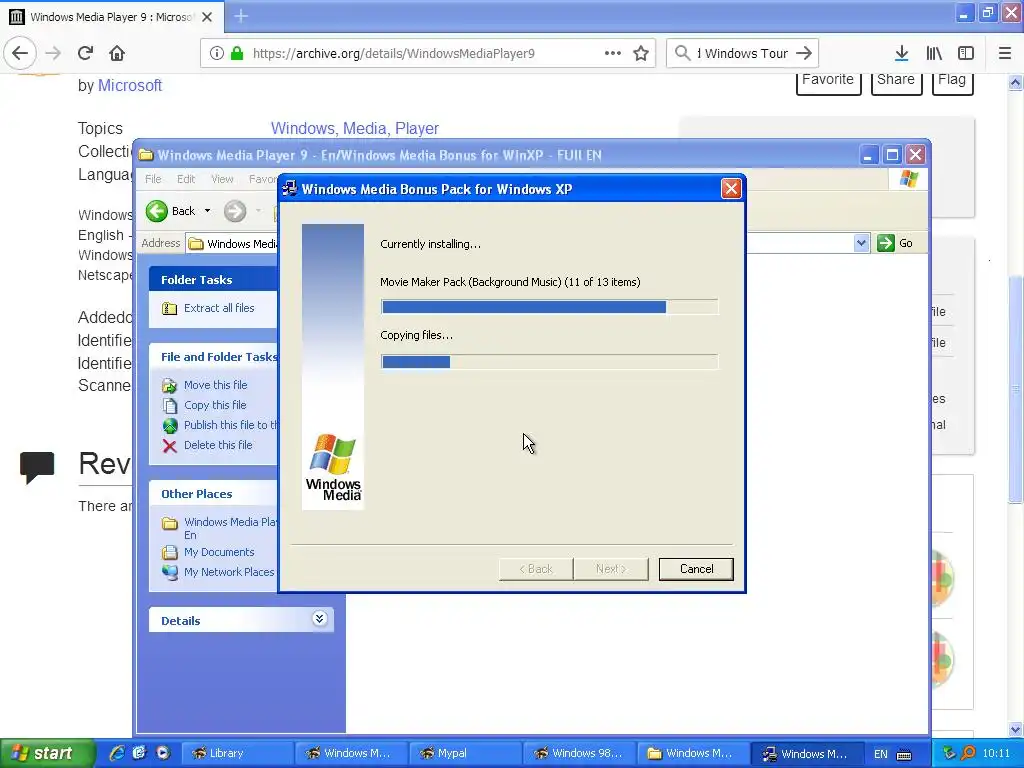
Task: Click Publish this file to the Web
Action: 231,425
